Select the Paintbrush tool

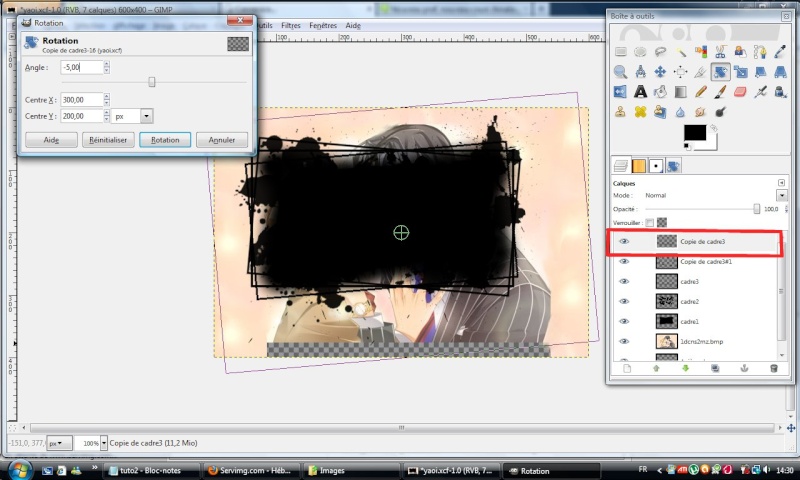[720, 92]
